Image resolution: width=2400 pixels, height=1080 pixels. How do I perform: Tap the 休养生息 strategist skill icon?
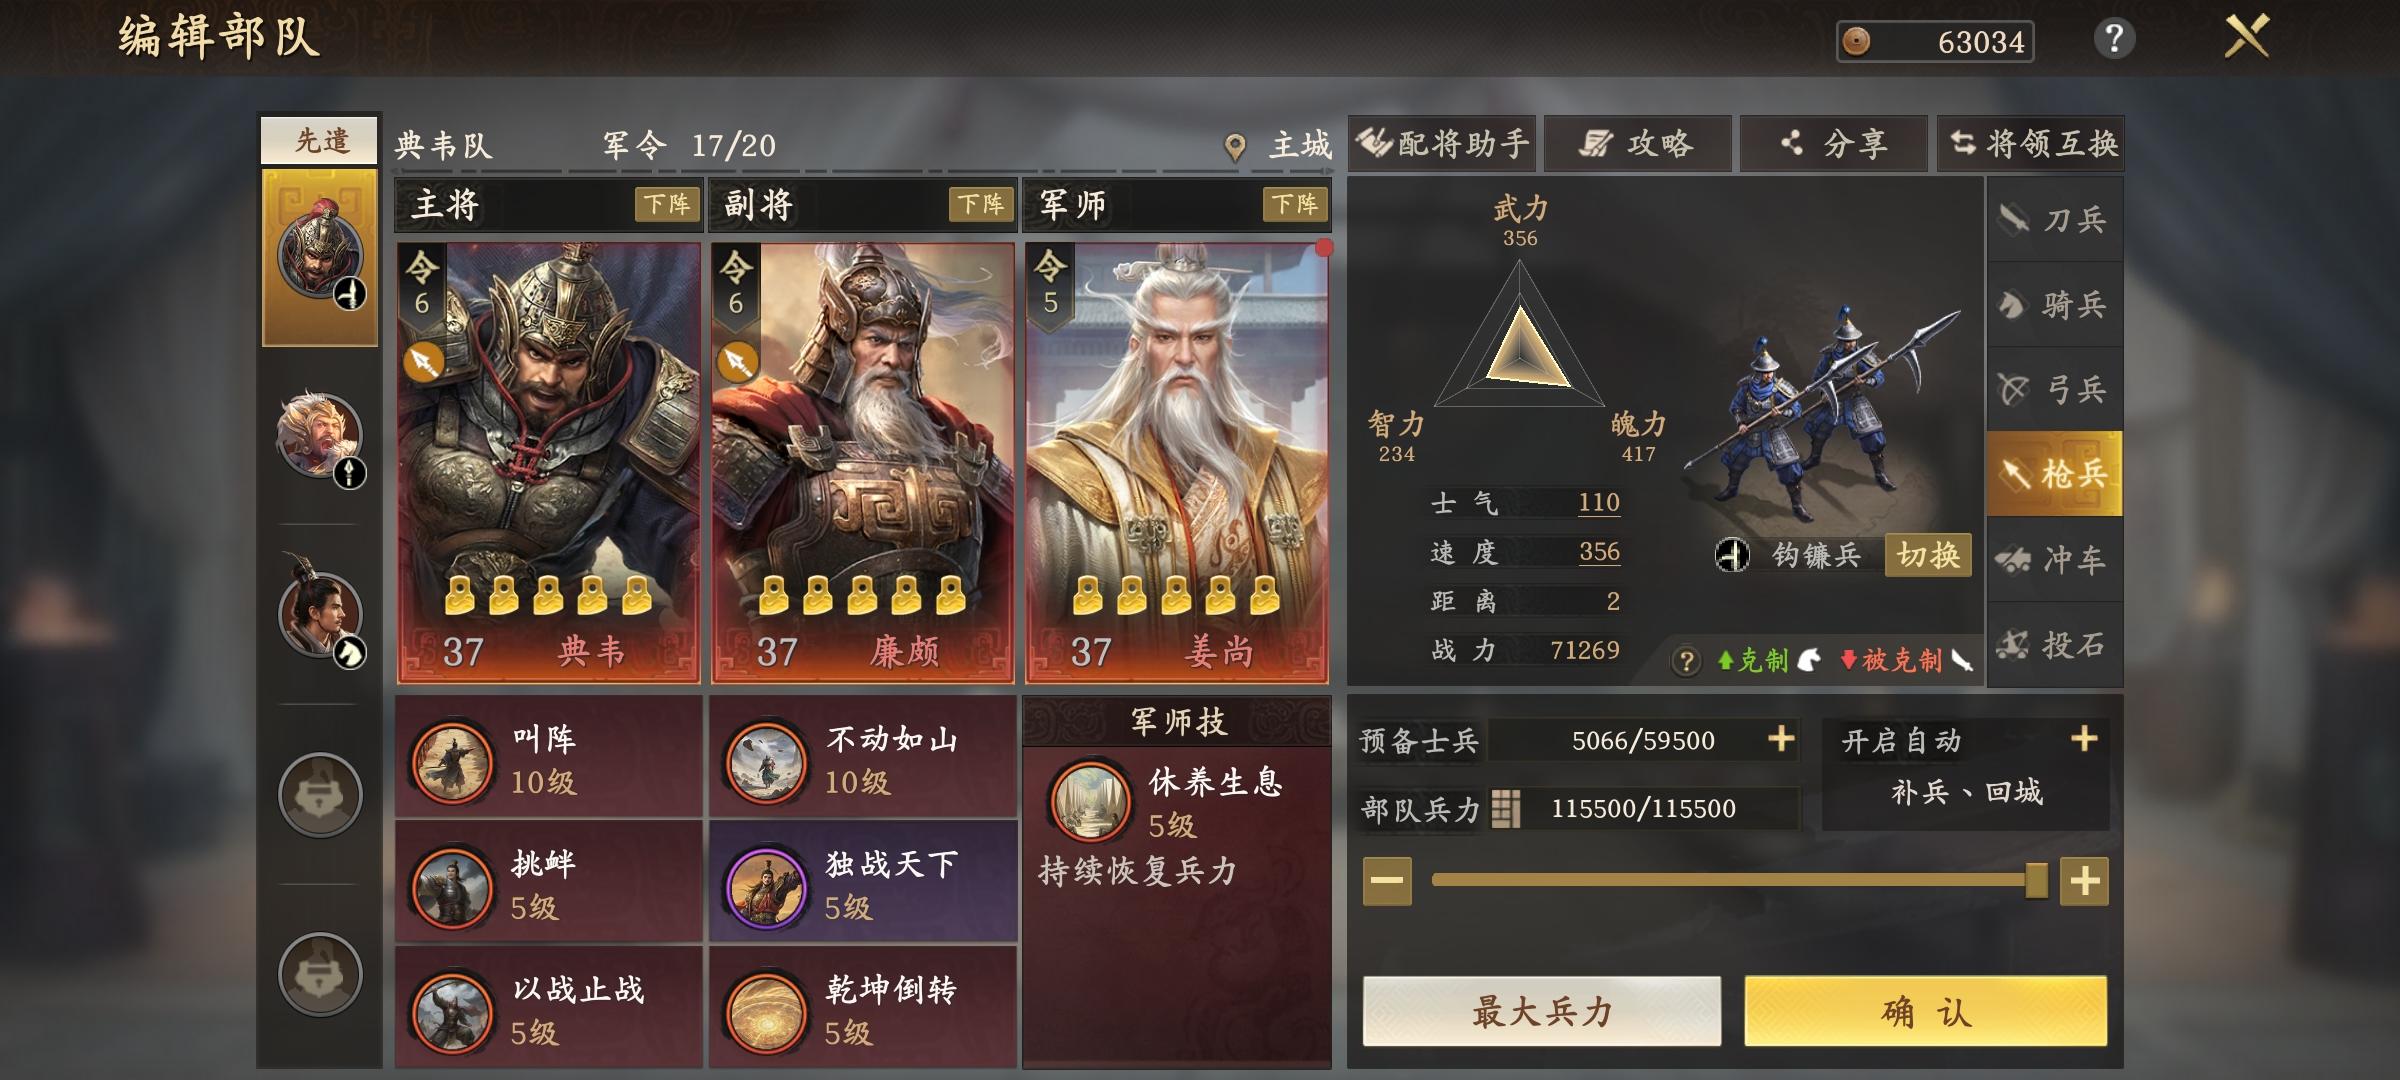1089,802
